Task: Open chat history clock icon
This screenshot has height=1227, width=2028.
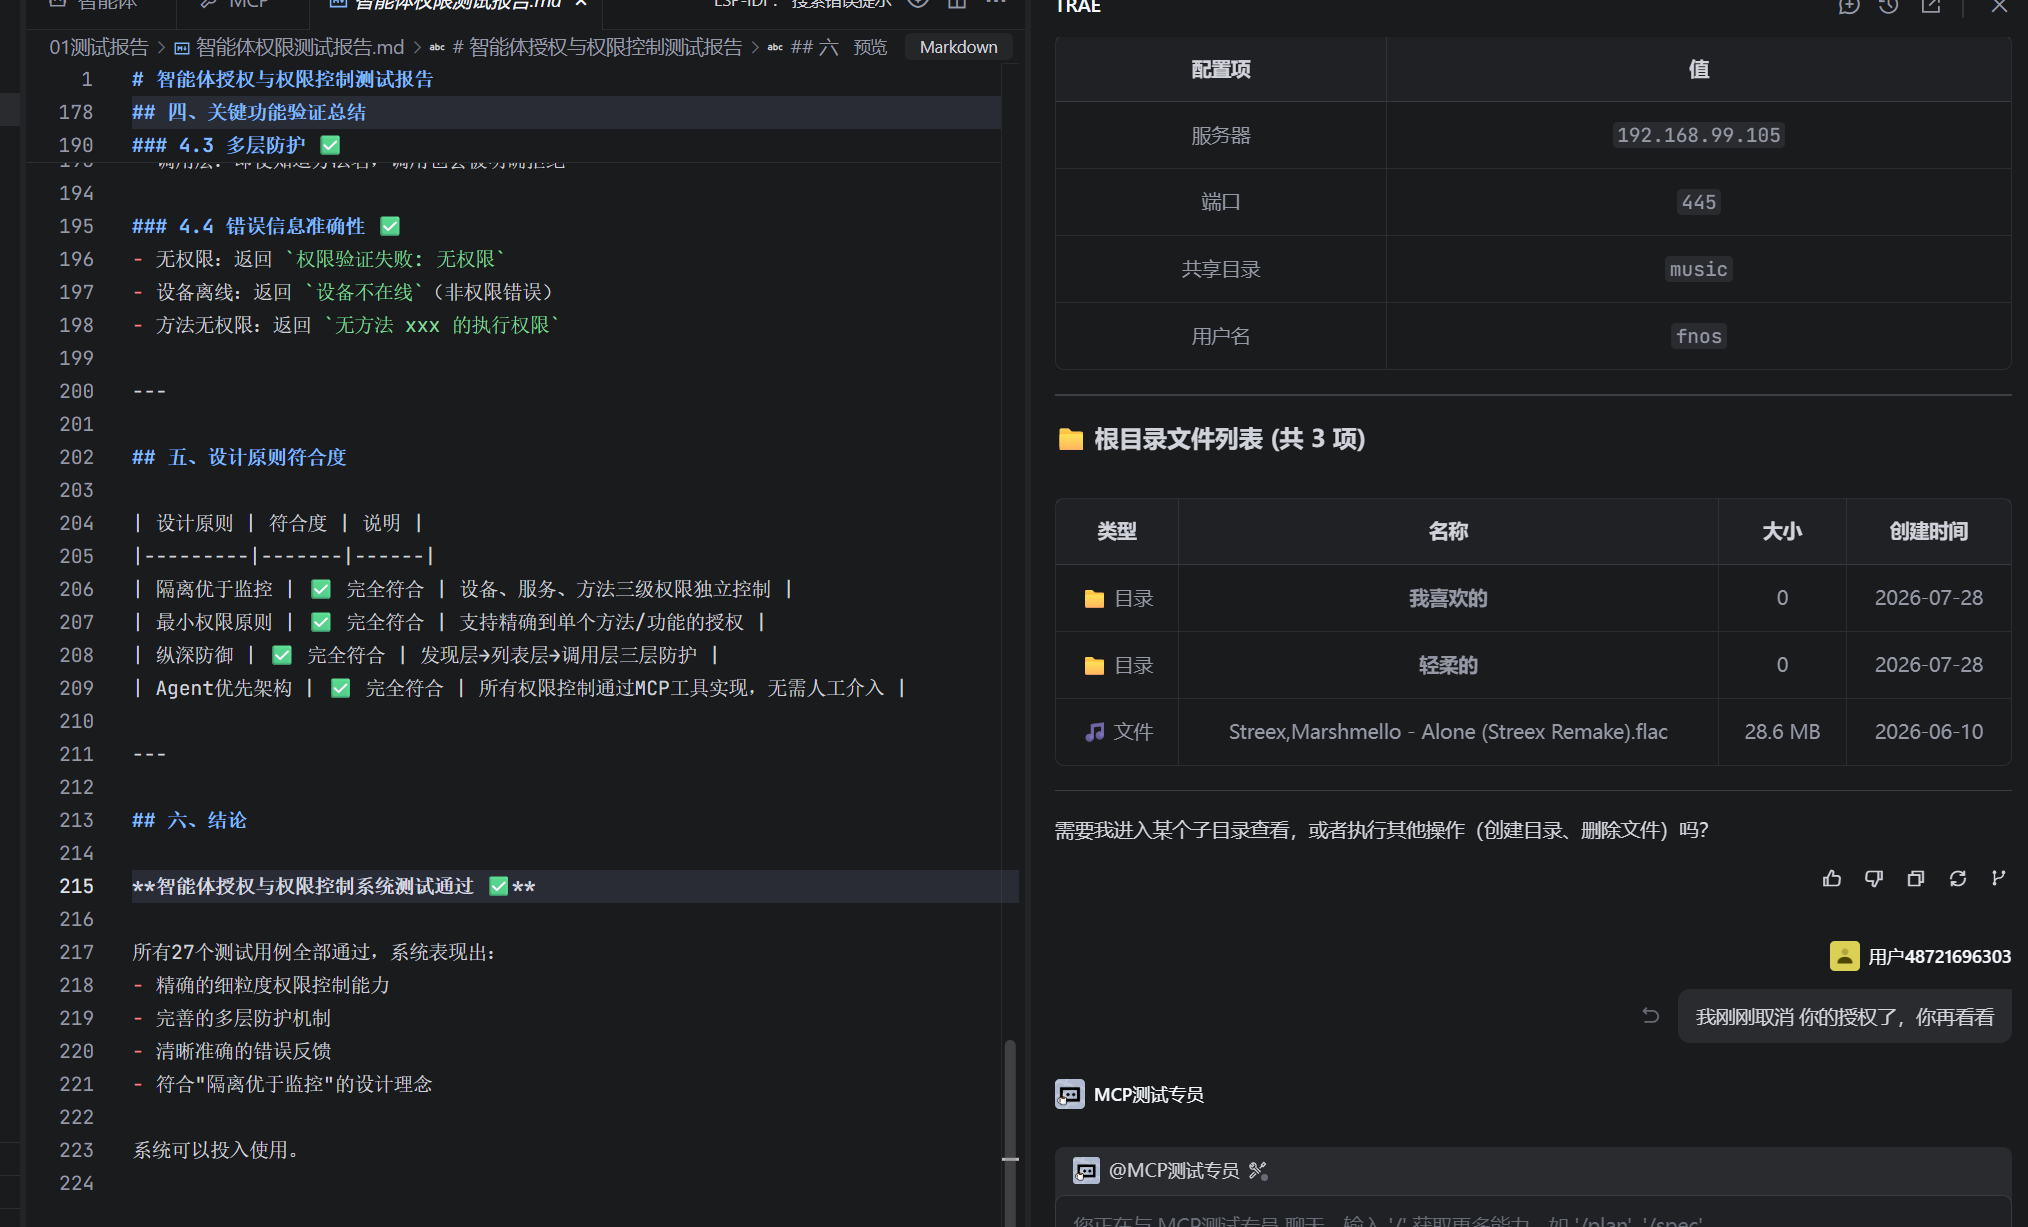Action: click(1888, 6)
